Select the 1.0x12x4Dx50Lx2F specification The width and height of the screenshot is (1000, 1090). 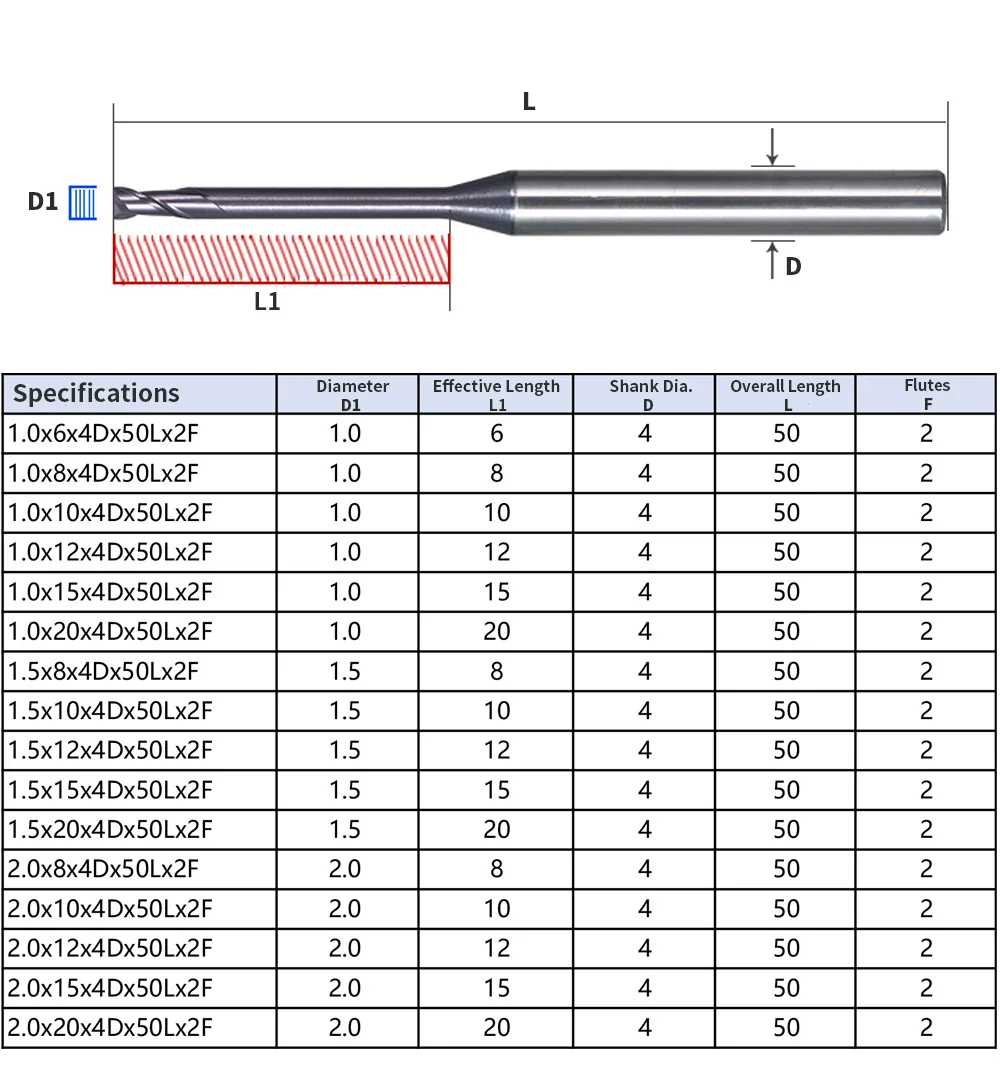[x=110, y=553]
